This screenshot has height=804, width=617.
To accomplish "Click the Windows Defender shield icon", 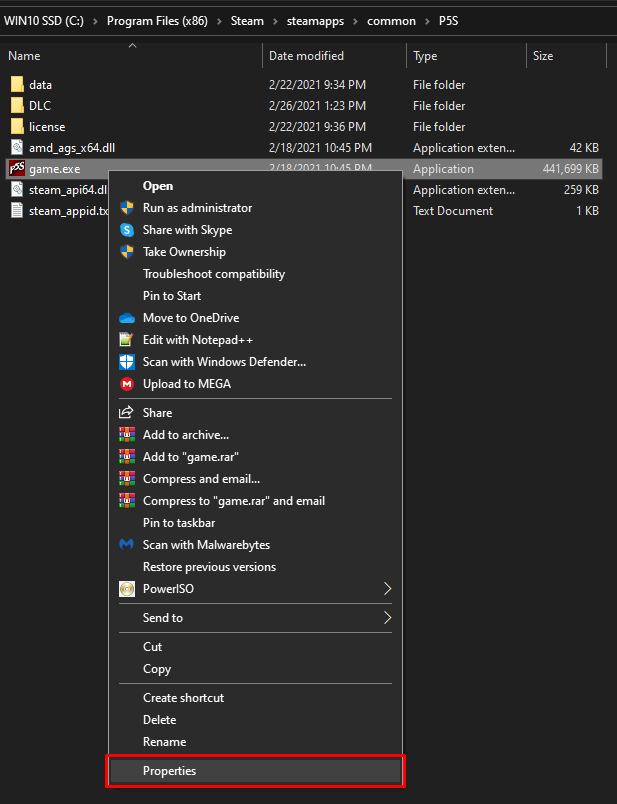I will 127,362.
